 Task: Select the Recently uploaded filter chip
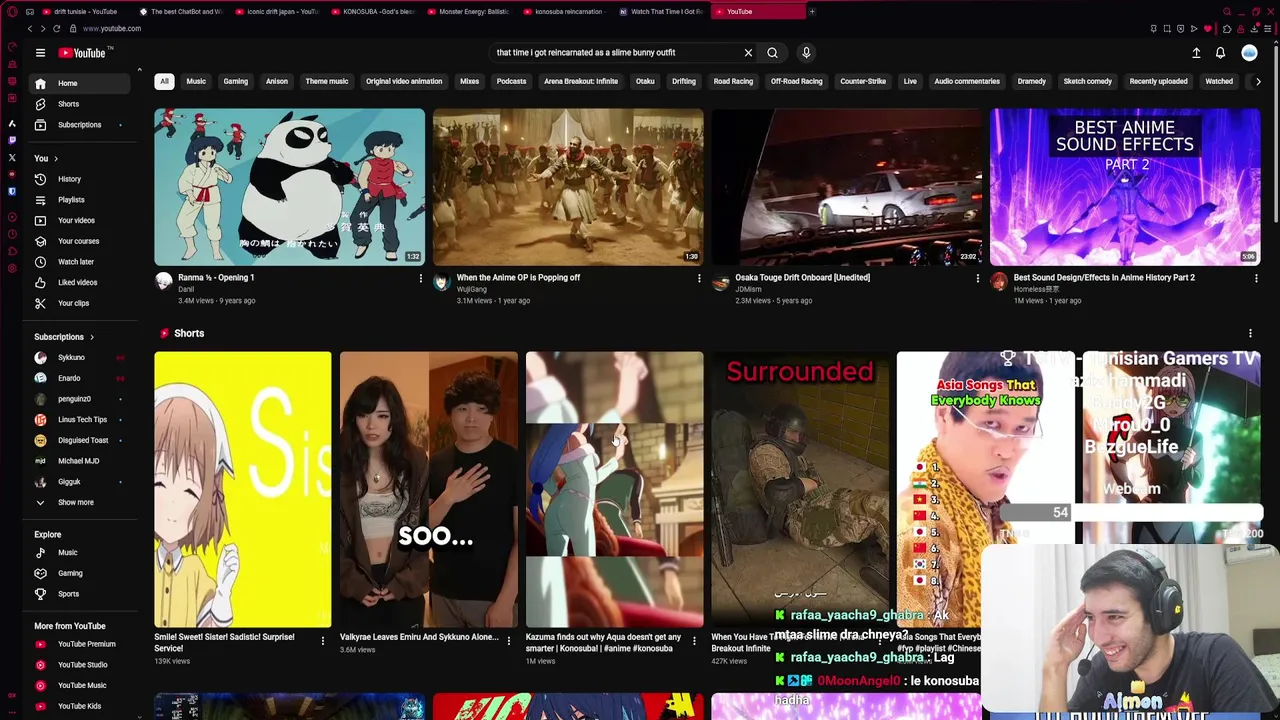pyautogui.click(x=1158, y=81)
